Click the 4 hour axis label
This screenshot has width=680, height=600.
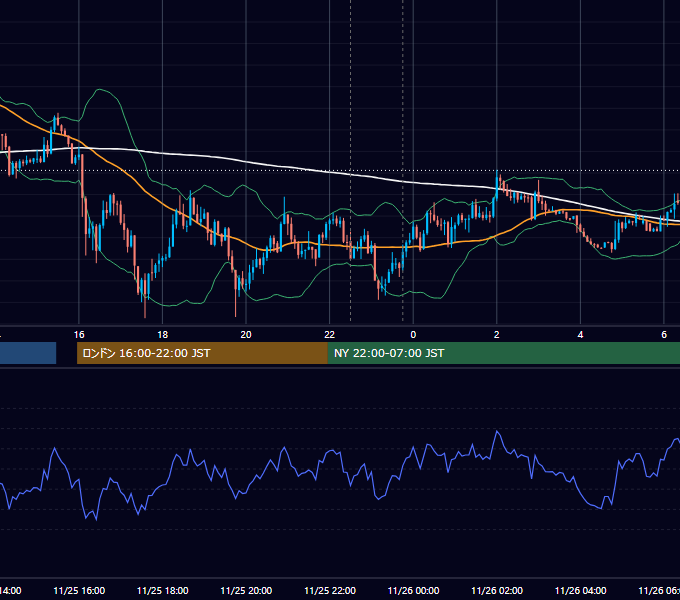tap(580, 335)
